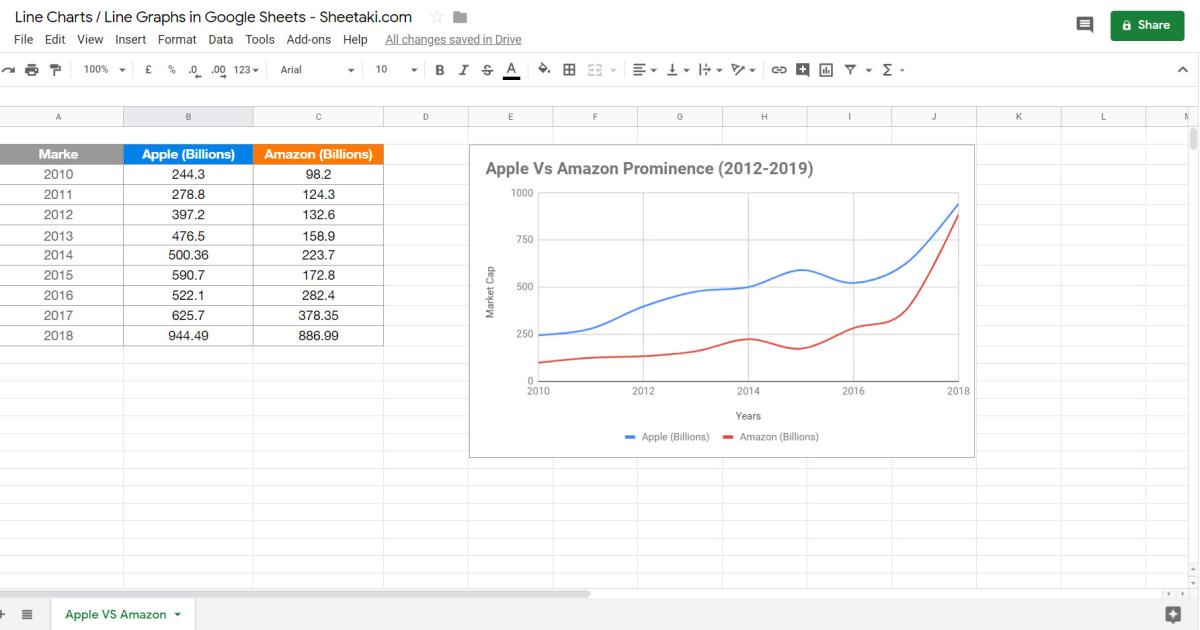Insert a chart from the toolbar
This screenshot has width=1200, height=630.
coord(825,70)
